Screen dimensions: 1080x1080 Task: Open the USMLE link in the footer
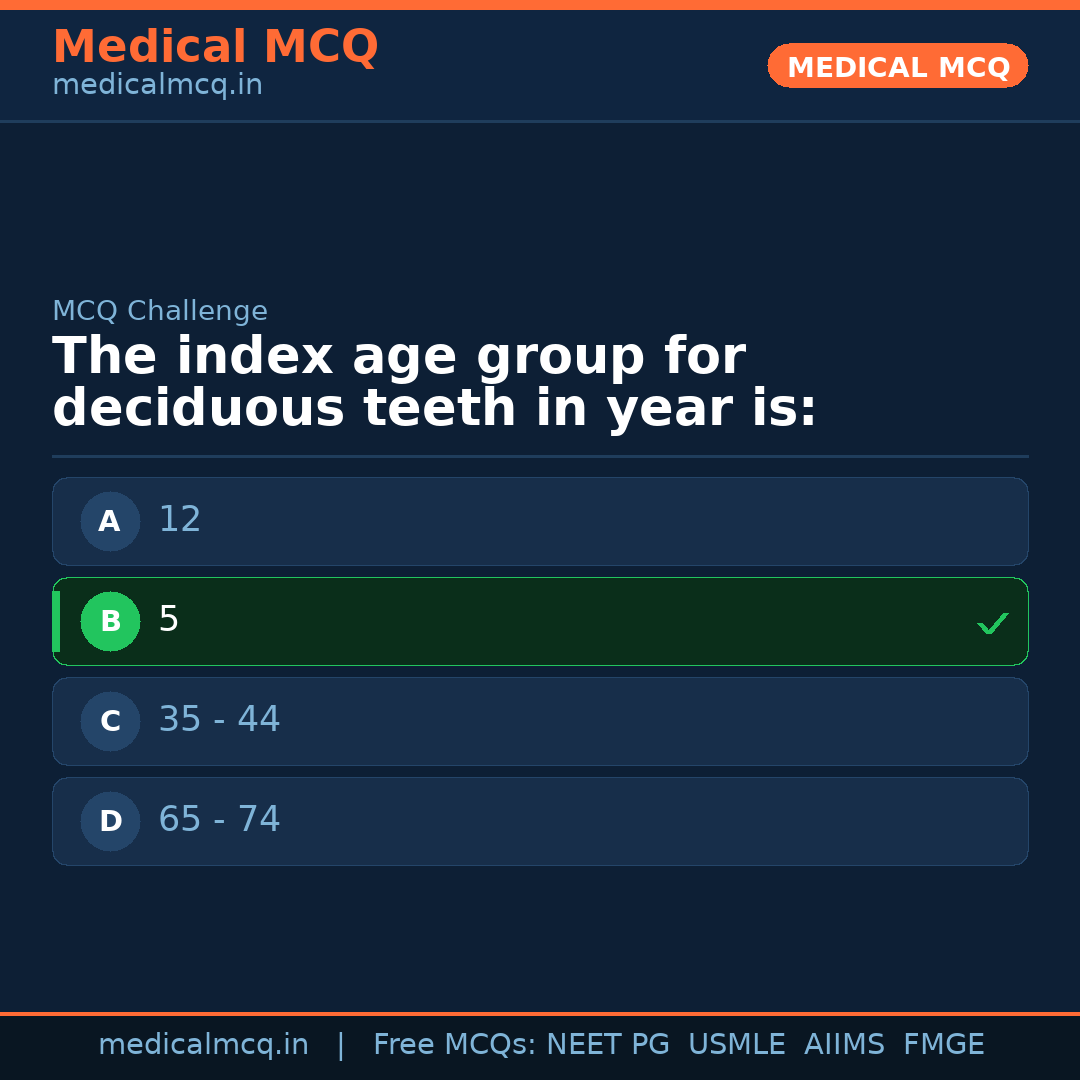tap(737, 1043)
